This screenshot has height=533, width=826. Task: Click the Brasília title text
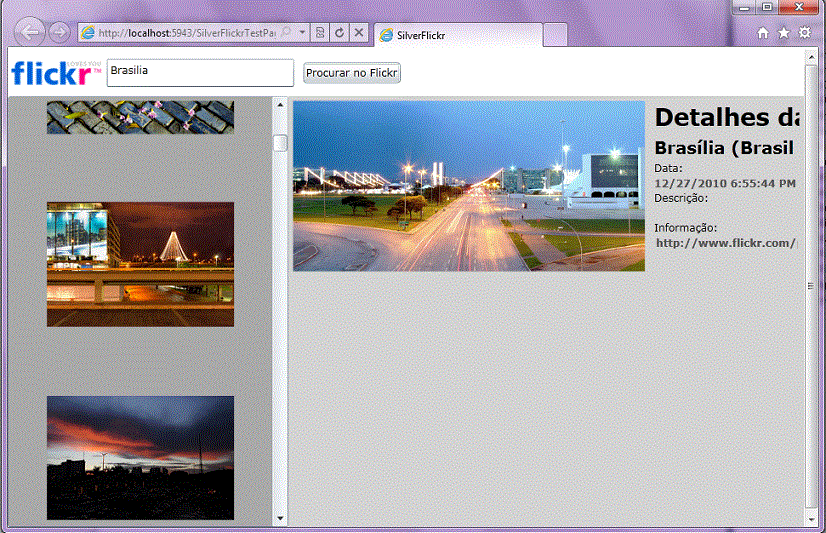pos(724,148)
